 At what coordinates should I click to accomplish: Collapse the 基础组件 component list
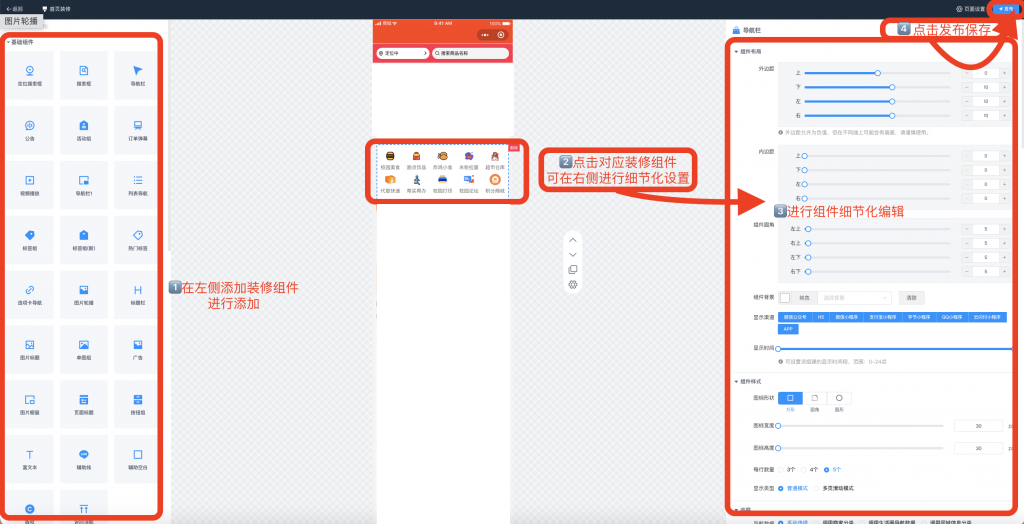[x=8, y=42]
